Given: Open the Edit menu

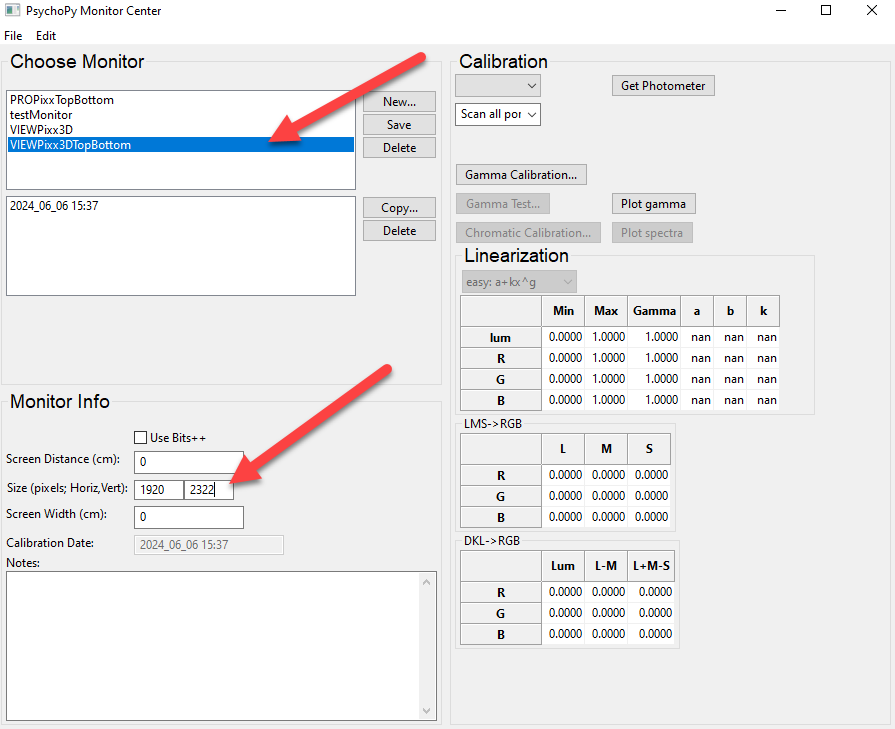Looking at the screenshot, I should pyautogui.click(x=46, y=35).
